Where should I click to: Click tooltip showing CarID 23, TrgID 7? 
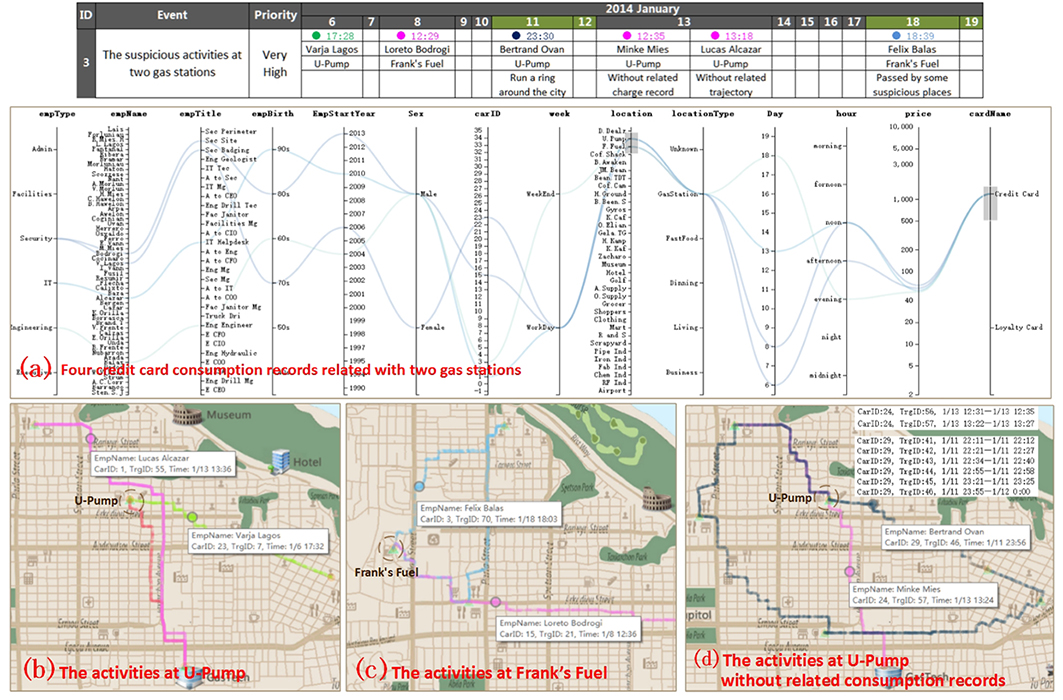tap(258, 541)
